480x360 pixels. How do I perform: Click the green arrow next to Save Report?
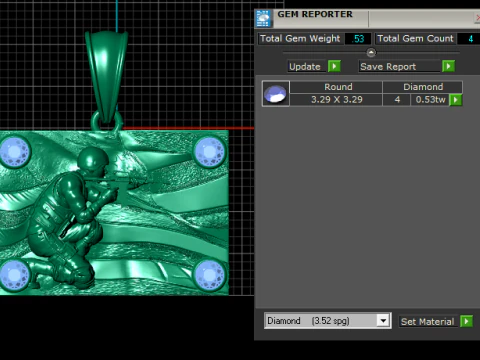tap(448, 66)
